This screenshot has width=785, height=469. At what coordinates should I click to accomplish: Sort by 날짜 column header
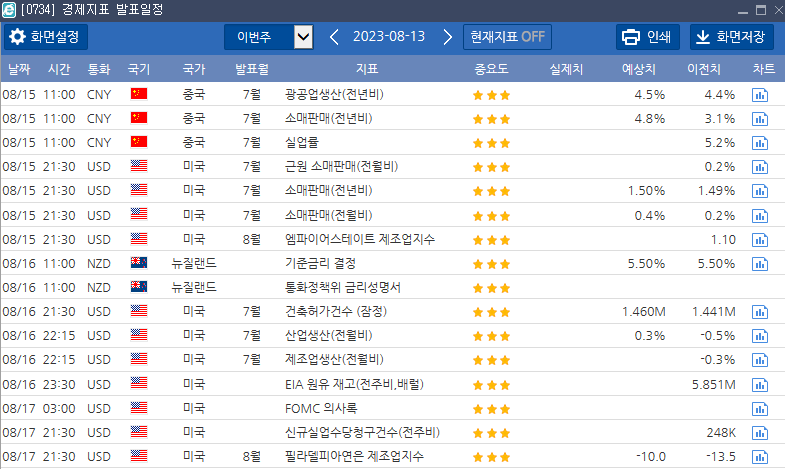pos(19,69)
